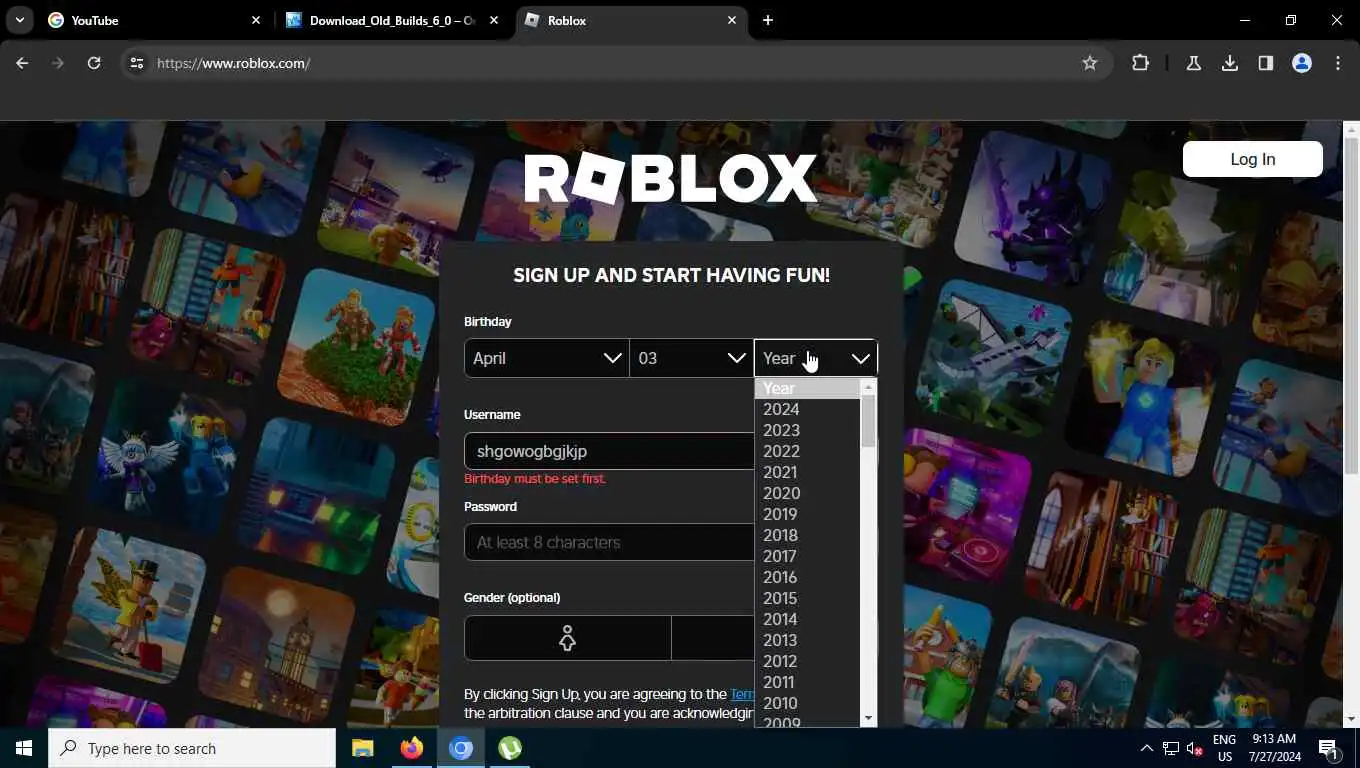Close the Download_Old_Builds tab
This screenshot has width=1360, height=768.
494,20
